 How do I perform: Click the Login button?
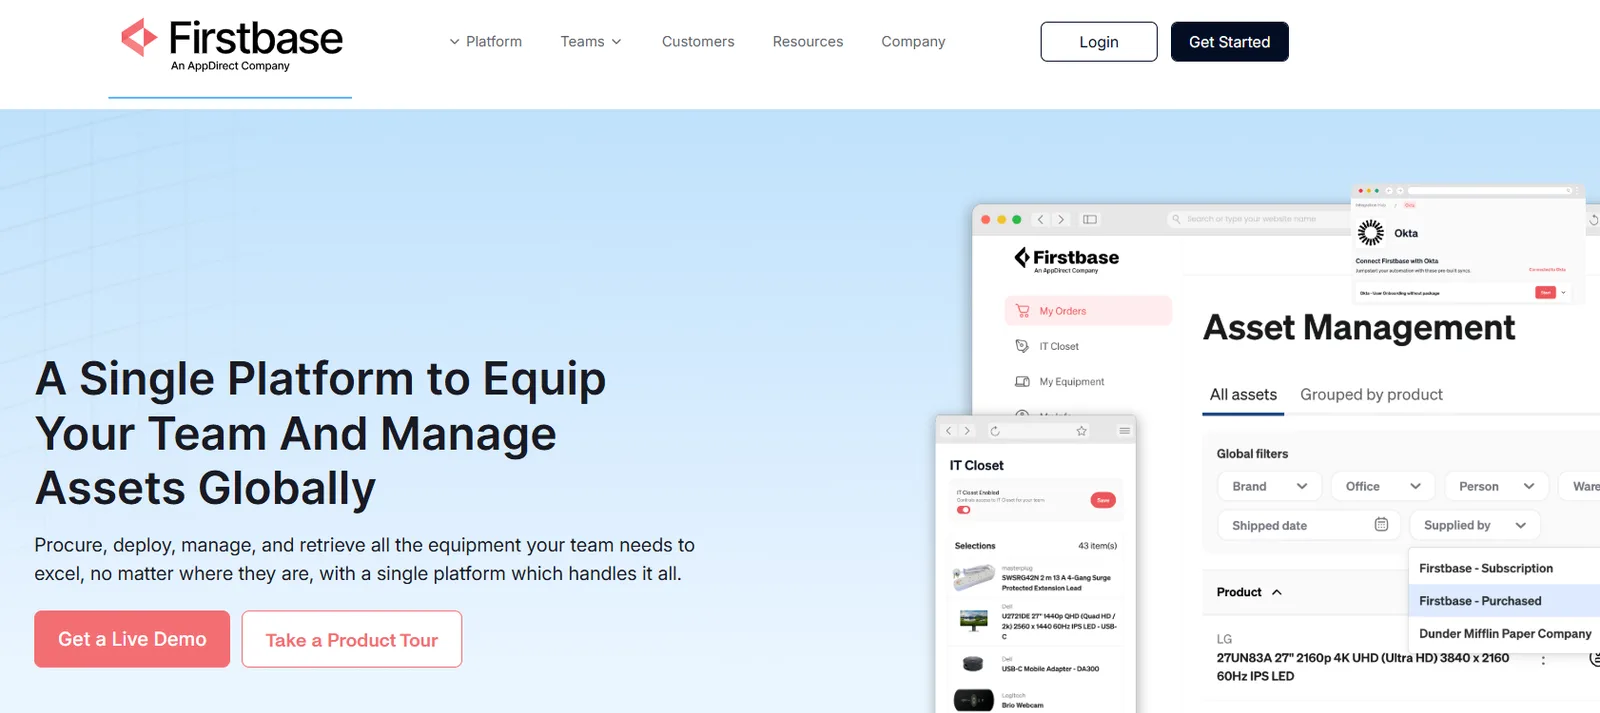(1099, 42)
